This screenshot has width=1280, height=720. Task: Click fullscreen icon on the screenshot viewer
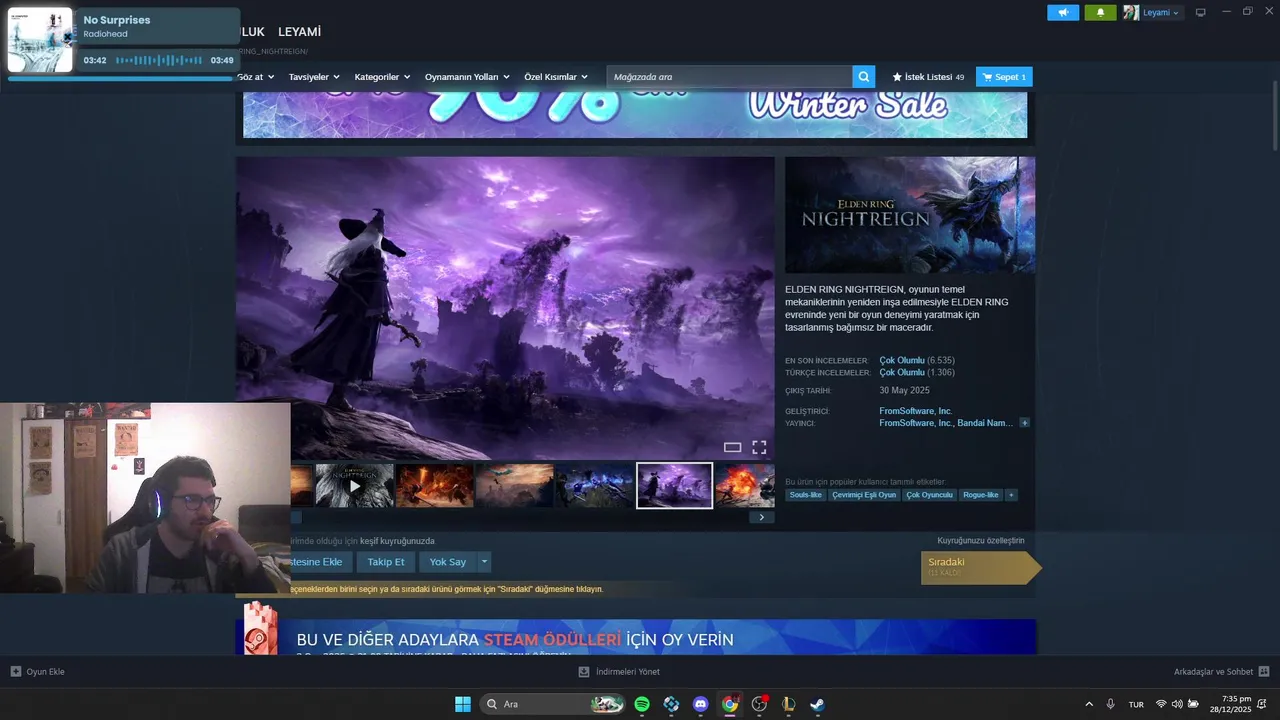pyautogui.click(x=759, y=447)
